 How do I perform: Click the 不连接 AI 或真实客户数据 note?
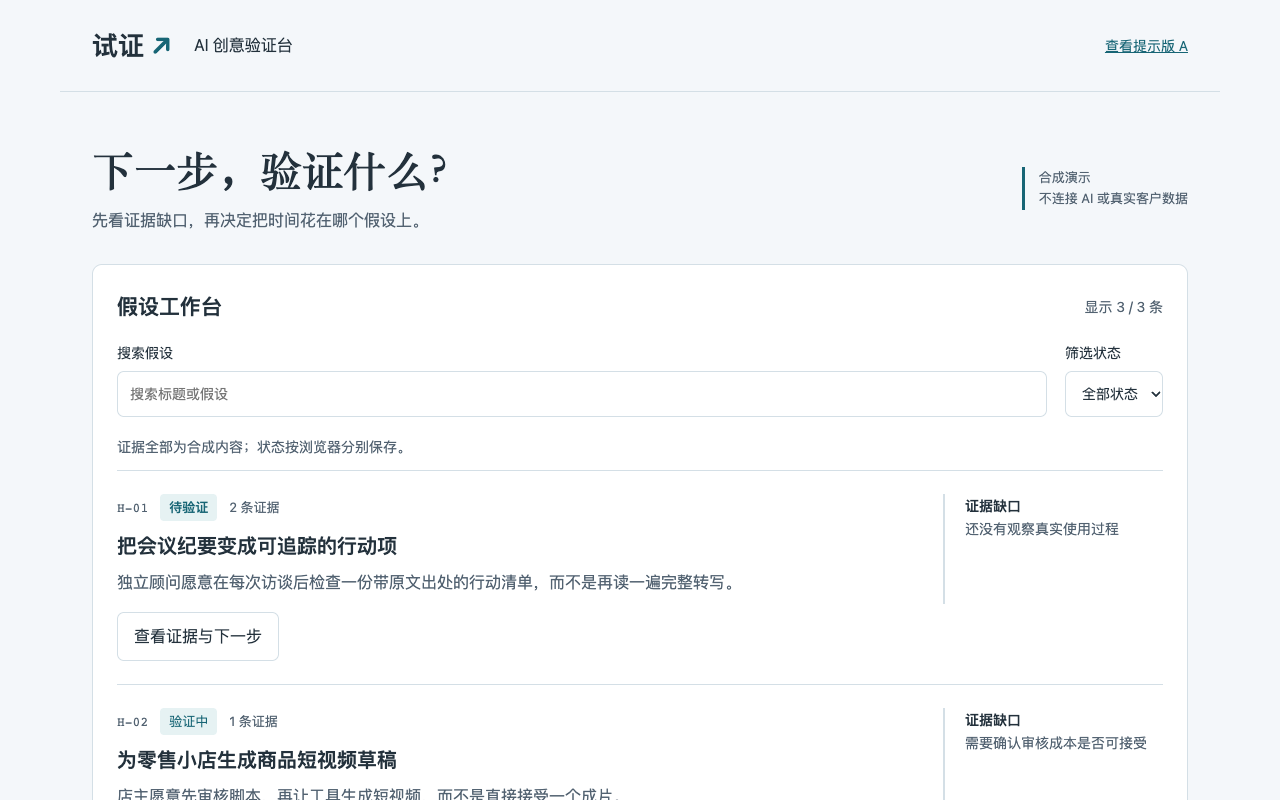(x=1113, y=198)
